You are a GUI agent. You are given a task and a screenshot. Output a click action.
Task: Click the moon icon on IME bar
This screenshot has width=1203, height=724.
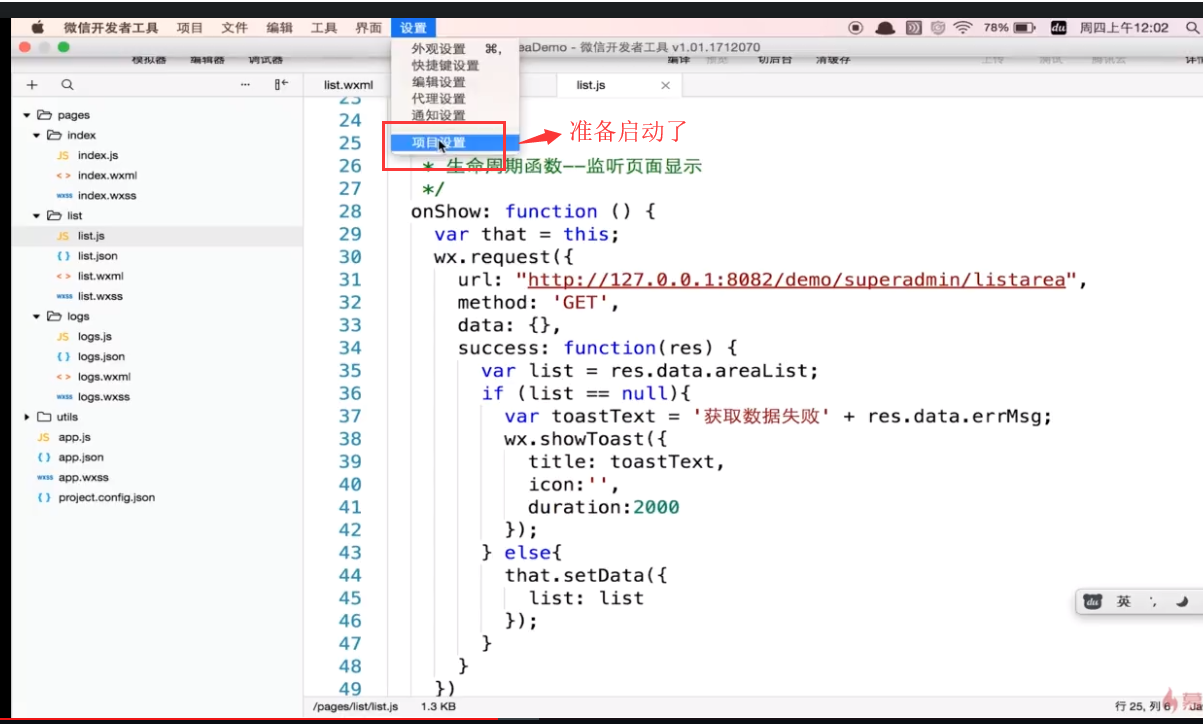(1182, 601)
